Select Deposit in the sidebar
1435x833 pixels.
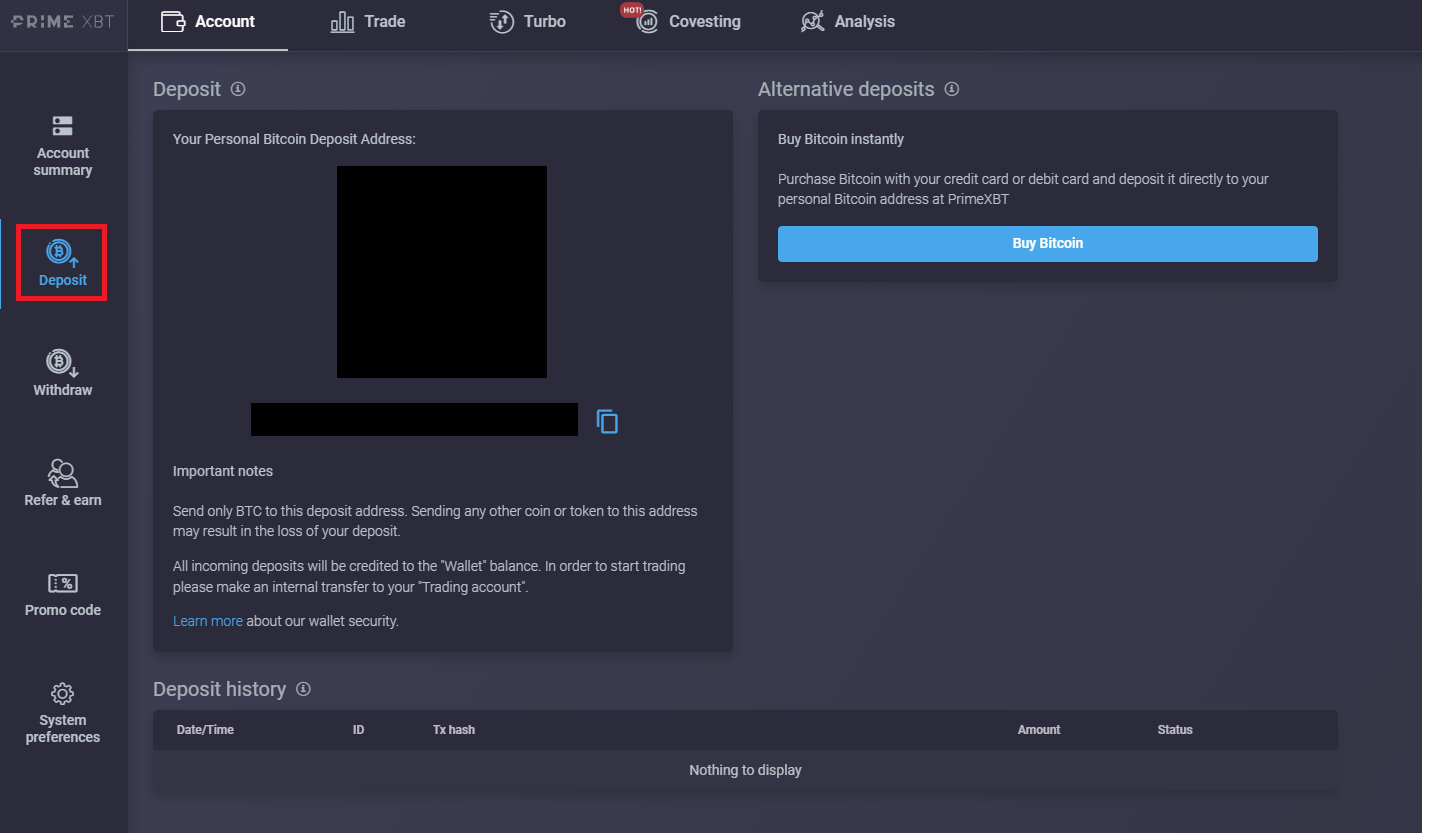(63, 262)
